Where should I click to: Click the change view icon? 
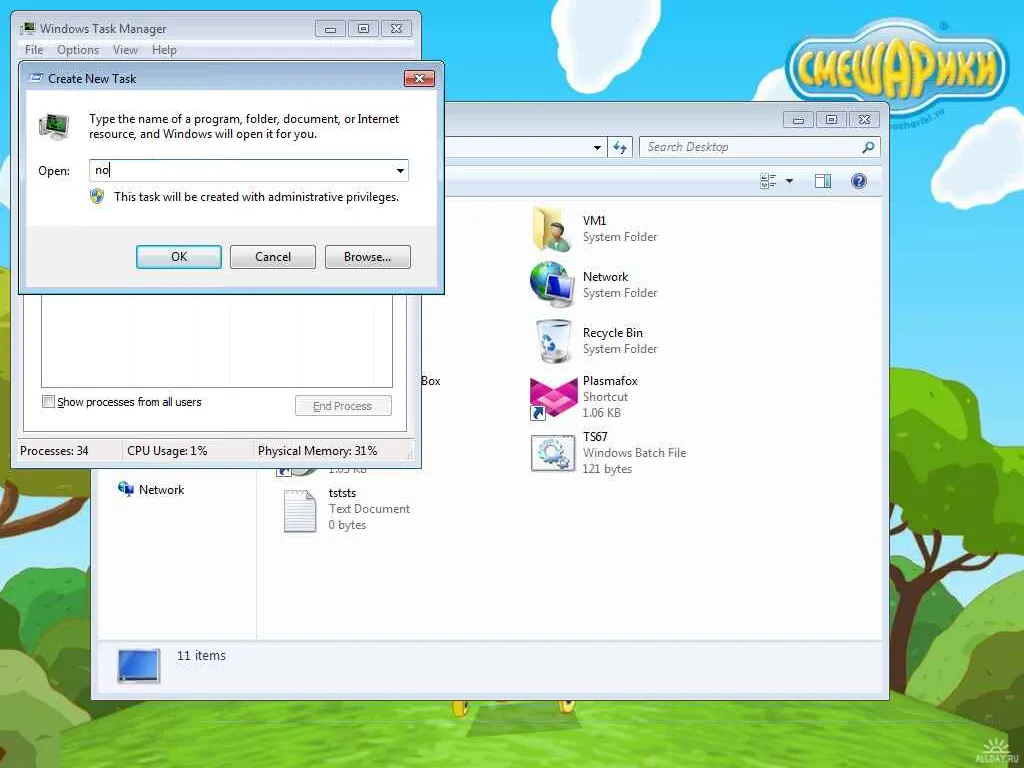point(768,181)
